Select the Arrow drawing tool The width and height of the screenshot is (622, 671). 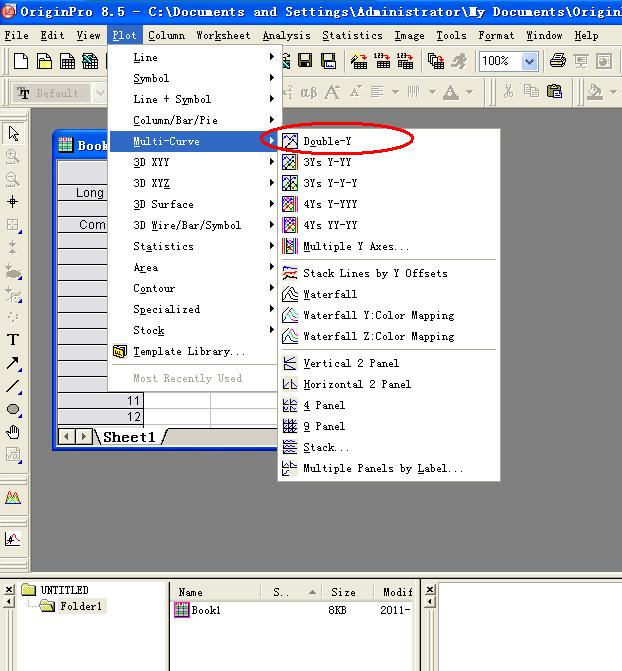pos(13,363)
